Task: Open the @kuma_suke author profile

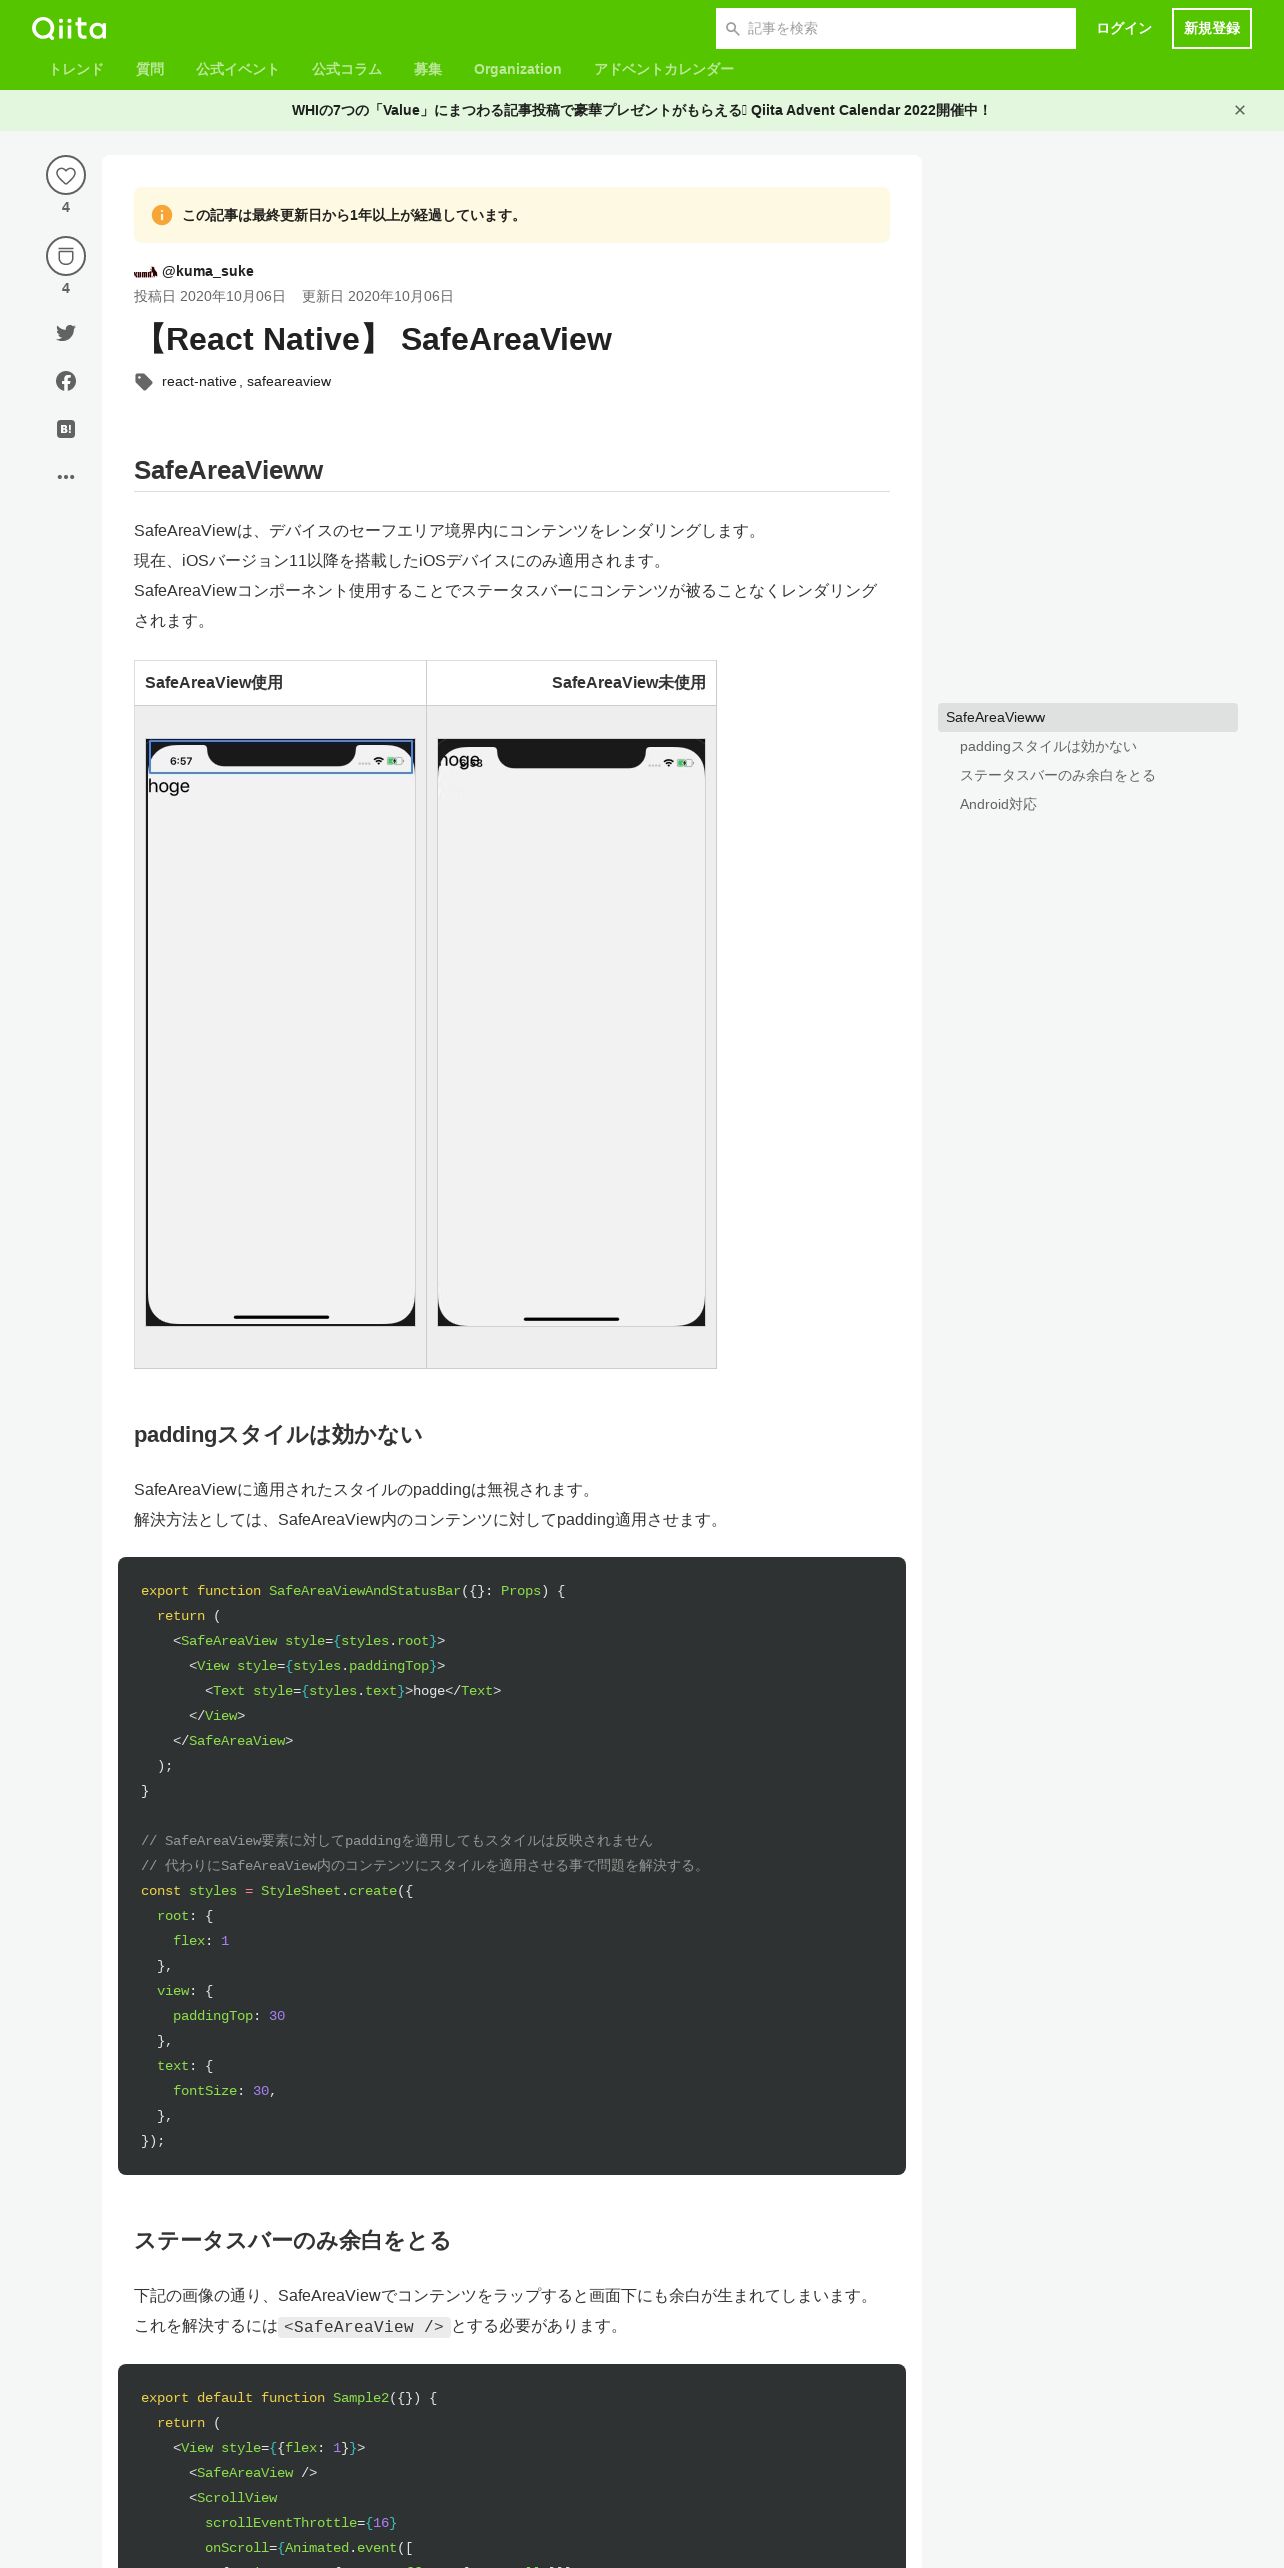Action: click(208, 271)
